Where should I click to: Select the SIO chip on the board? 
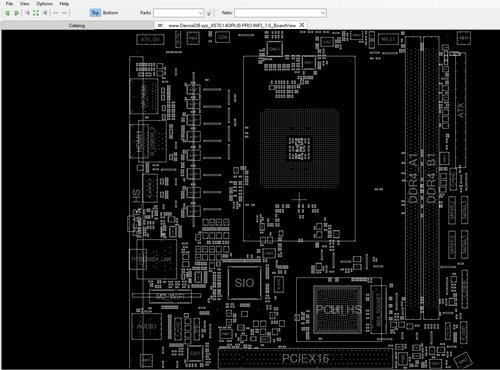(x=244, y=283)
